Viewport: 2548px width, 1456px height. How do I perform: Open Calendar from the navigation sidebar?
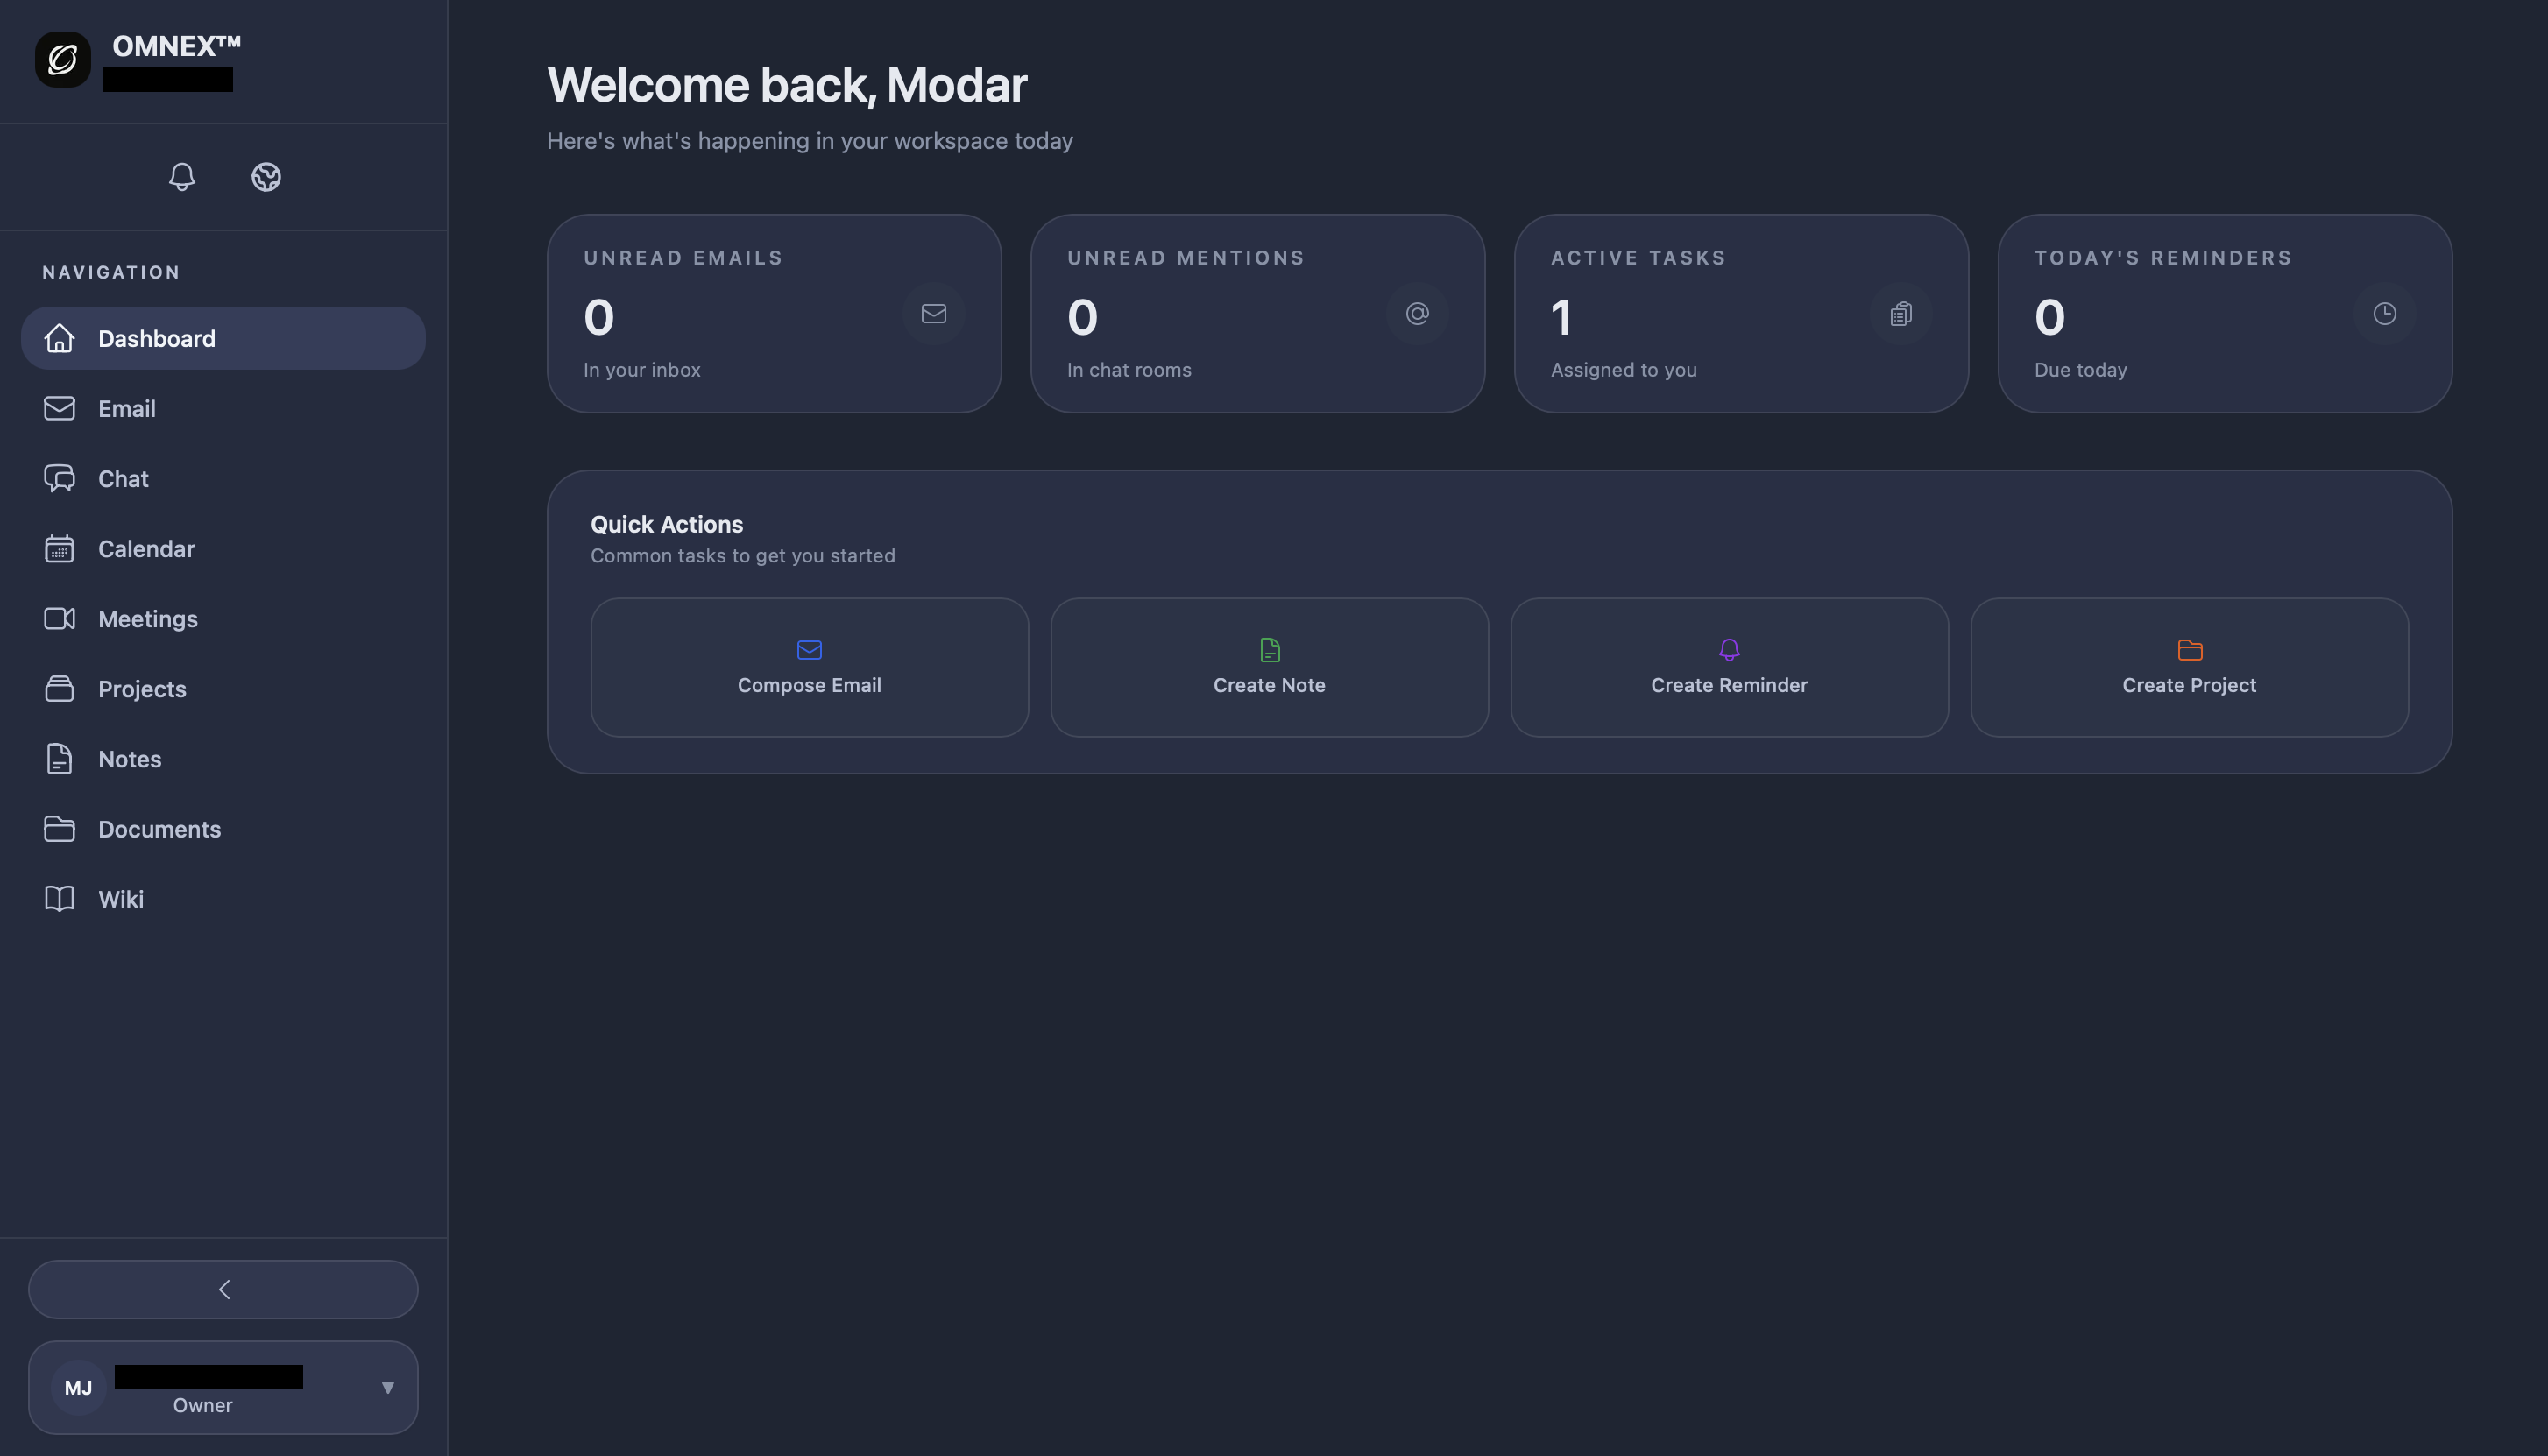pyautogui.click(x=146, y=548)
